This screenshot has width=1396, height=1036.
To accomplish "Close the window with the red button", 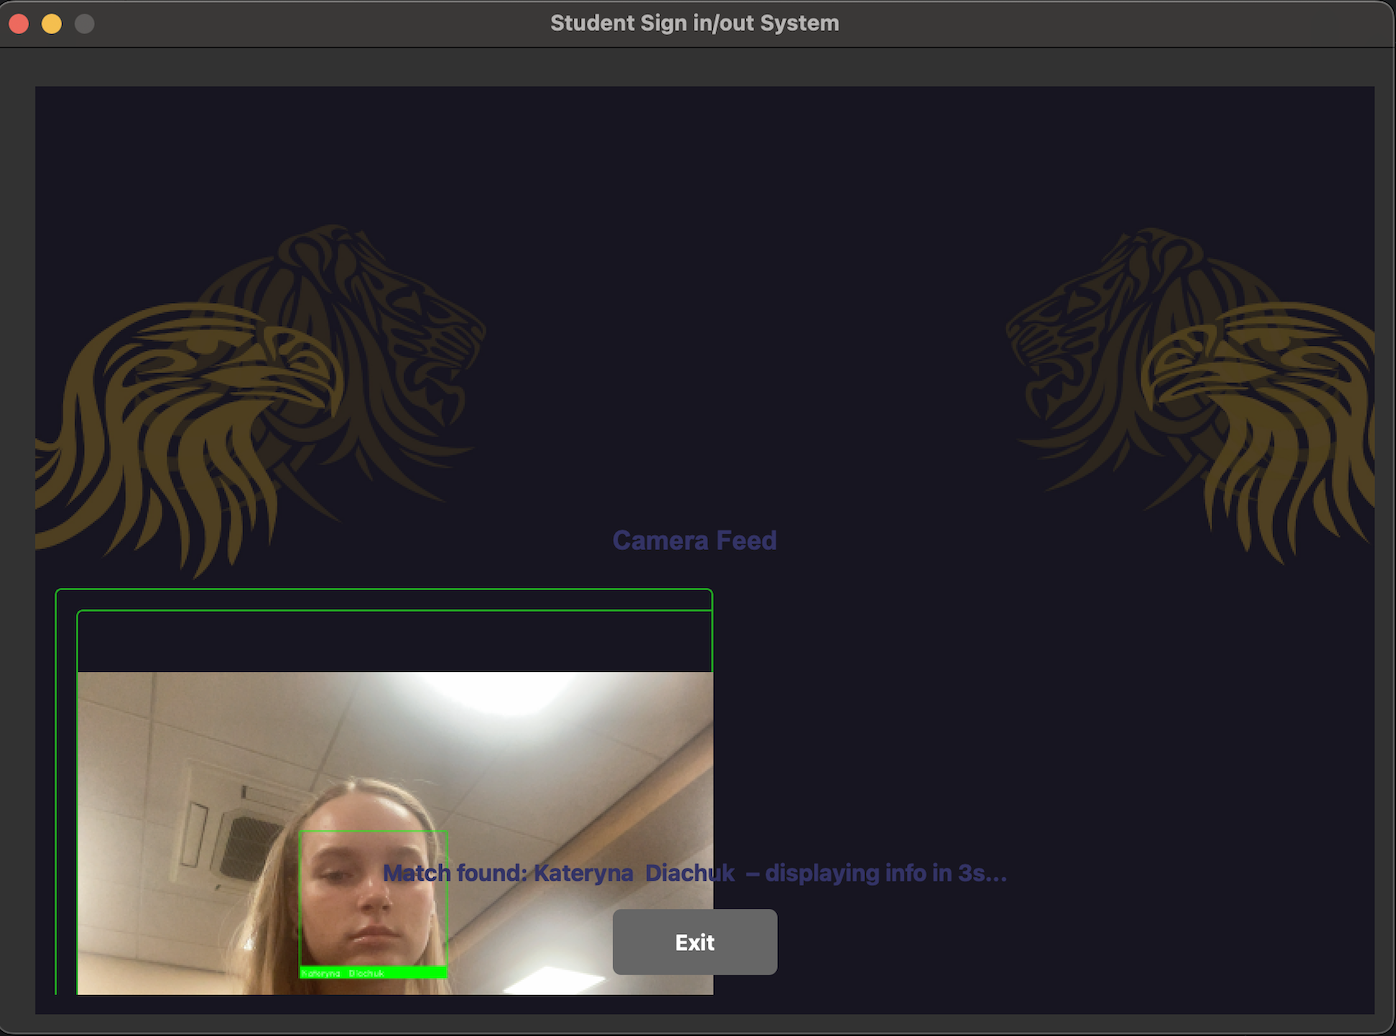I will point(19,23).
